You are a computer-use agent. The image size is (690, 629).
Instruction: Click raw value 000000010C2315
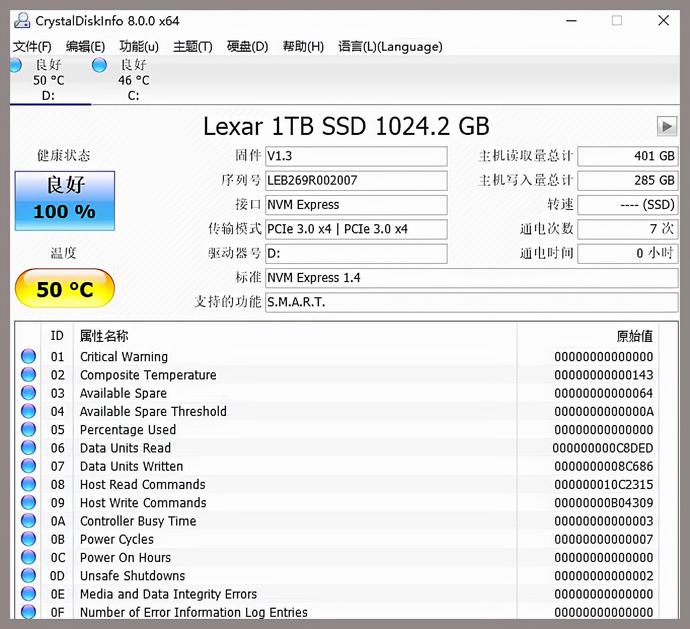coord(604,485)
